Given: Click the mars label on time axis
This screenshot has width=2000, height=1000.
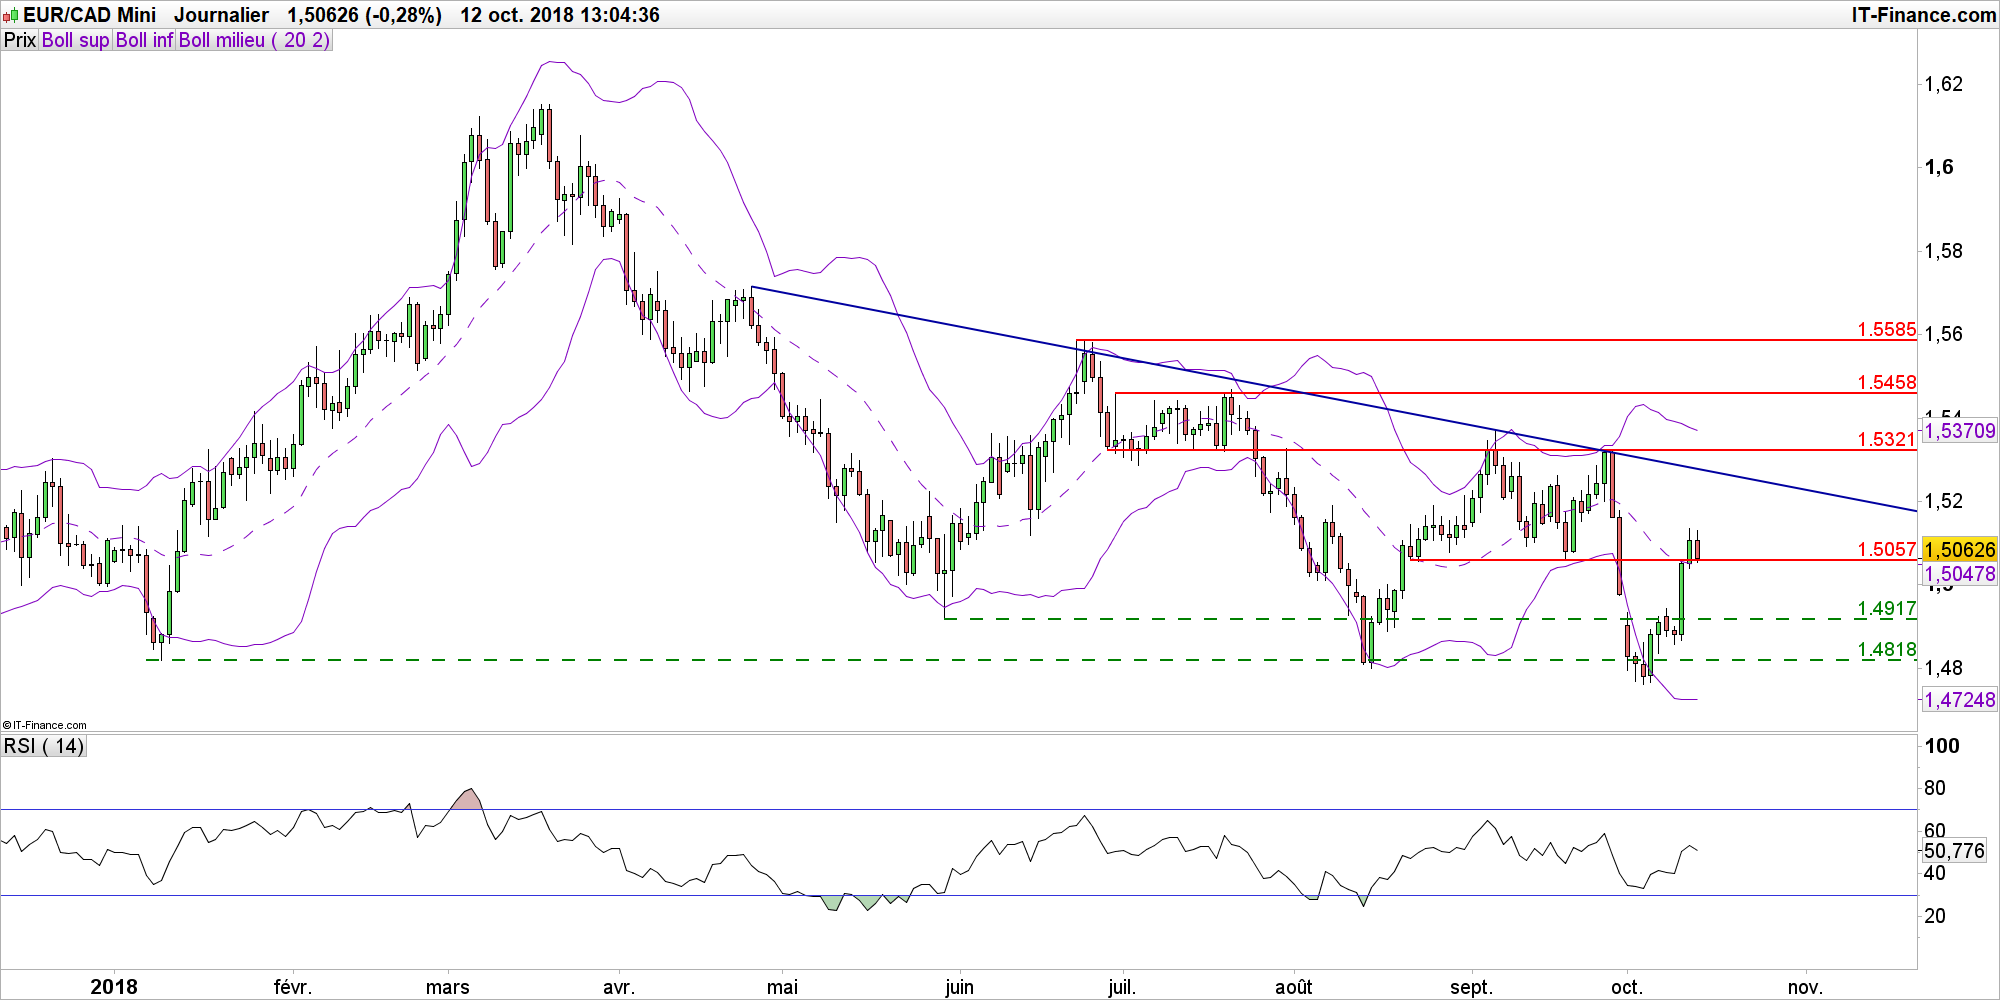Looking at the screenshot, I should coord(447,987).
